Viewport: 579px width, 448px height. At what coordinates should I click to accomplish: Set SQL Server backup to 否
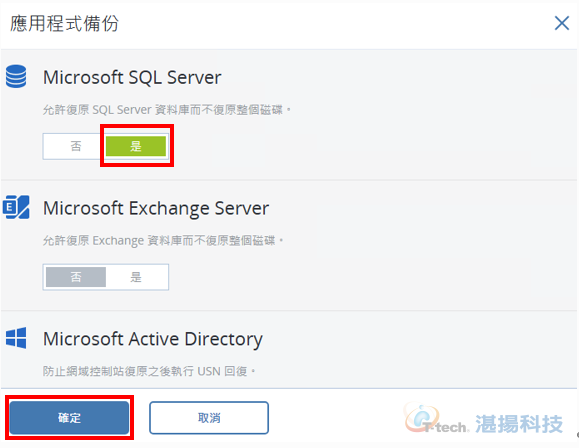click(x=75, y=146)
